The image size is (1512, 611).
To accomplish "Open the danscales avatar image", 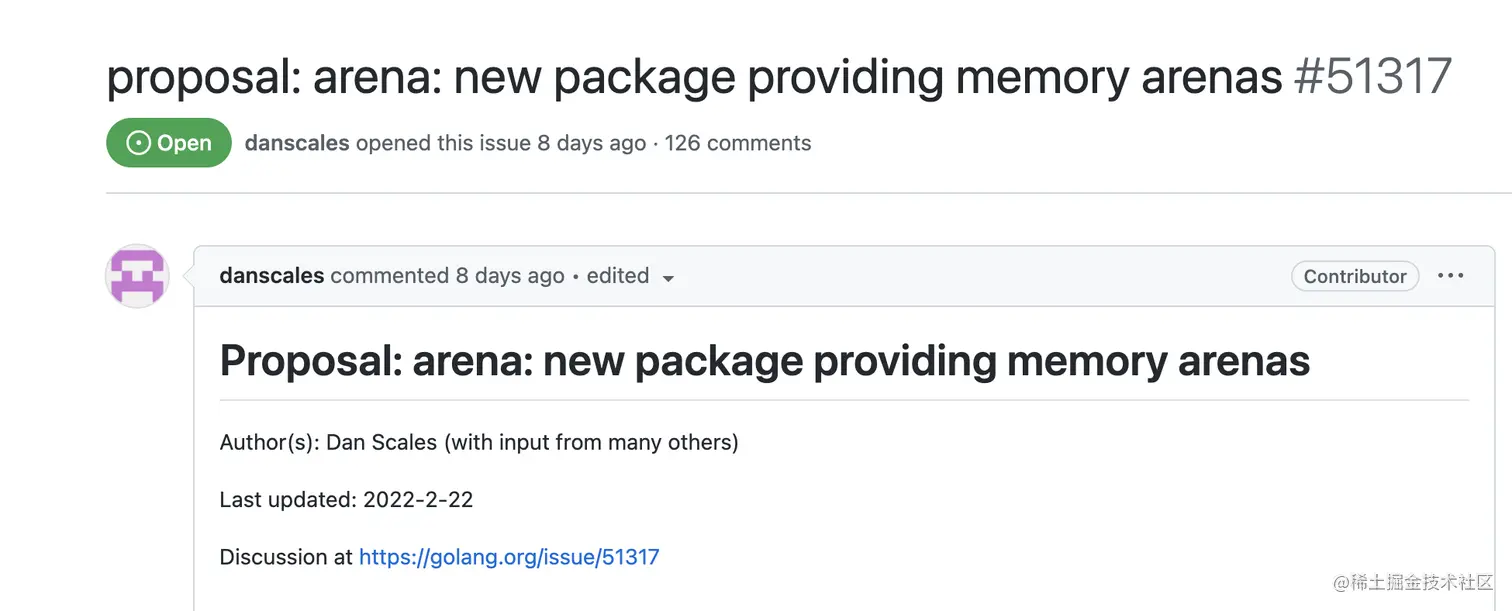I will (x=137, y=276).
